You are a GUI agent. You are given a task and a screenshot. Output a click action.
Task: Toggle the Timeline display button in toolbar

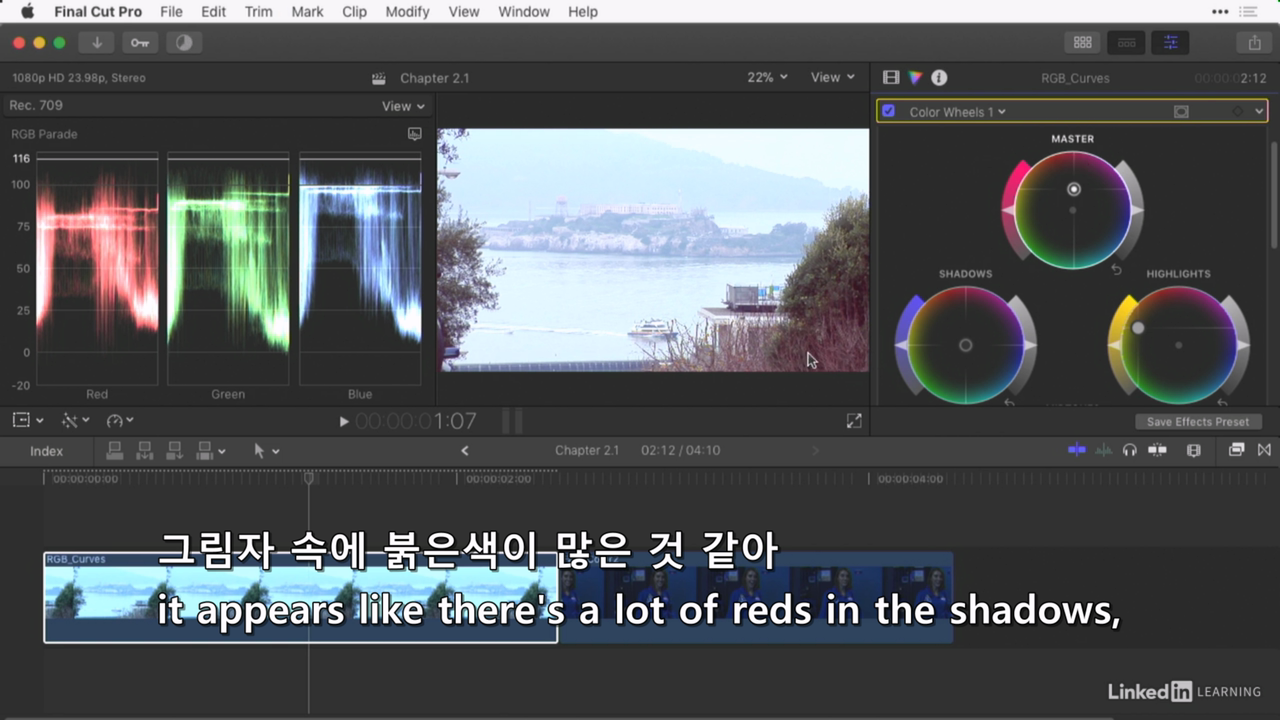coord(1126,43)
